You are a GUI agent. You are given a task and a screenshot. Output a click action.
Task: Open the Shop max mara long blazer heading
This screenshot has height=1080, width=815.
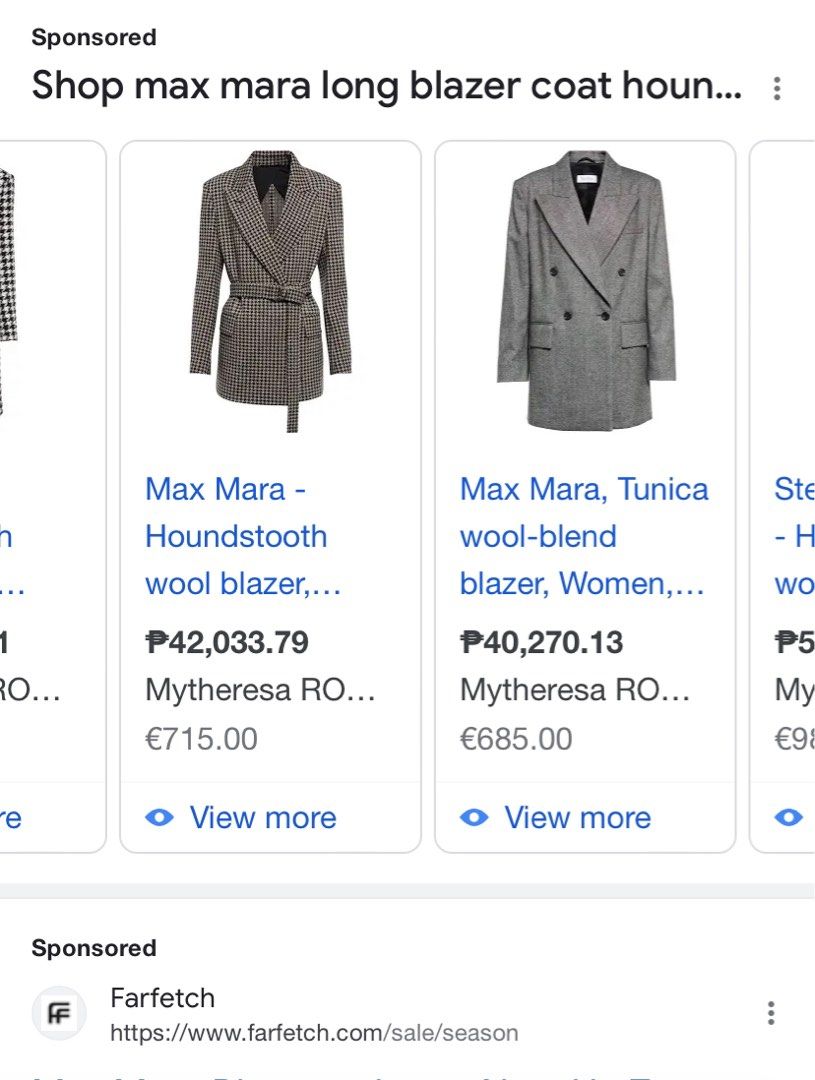[386, 86]
